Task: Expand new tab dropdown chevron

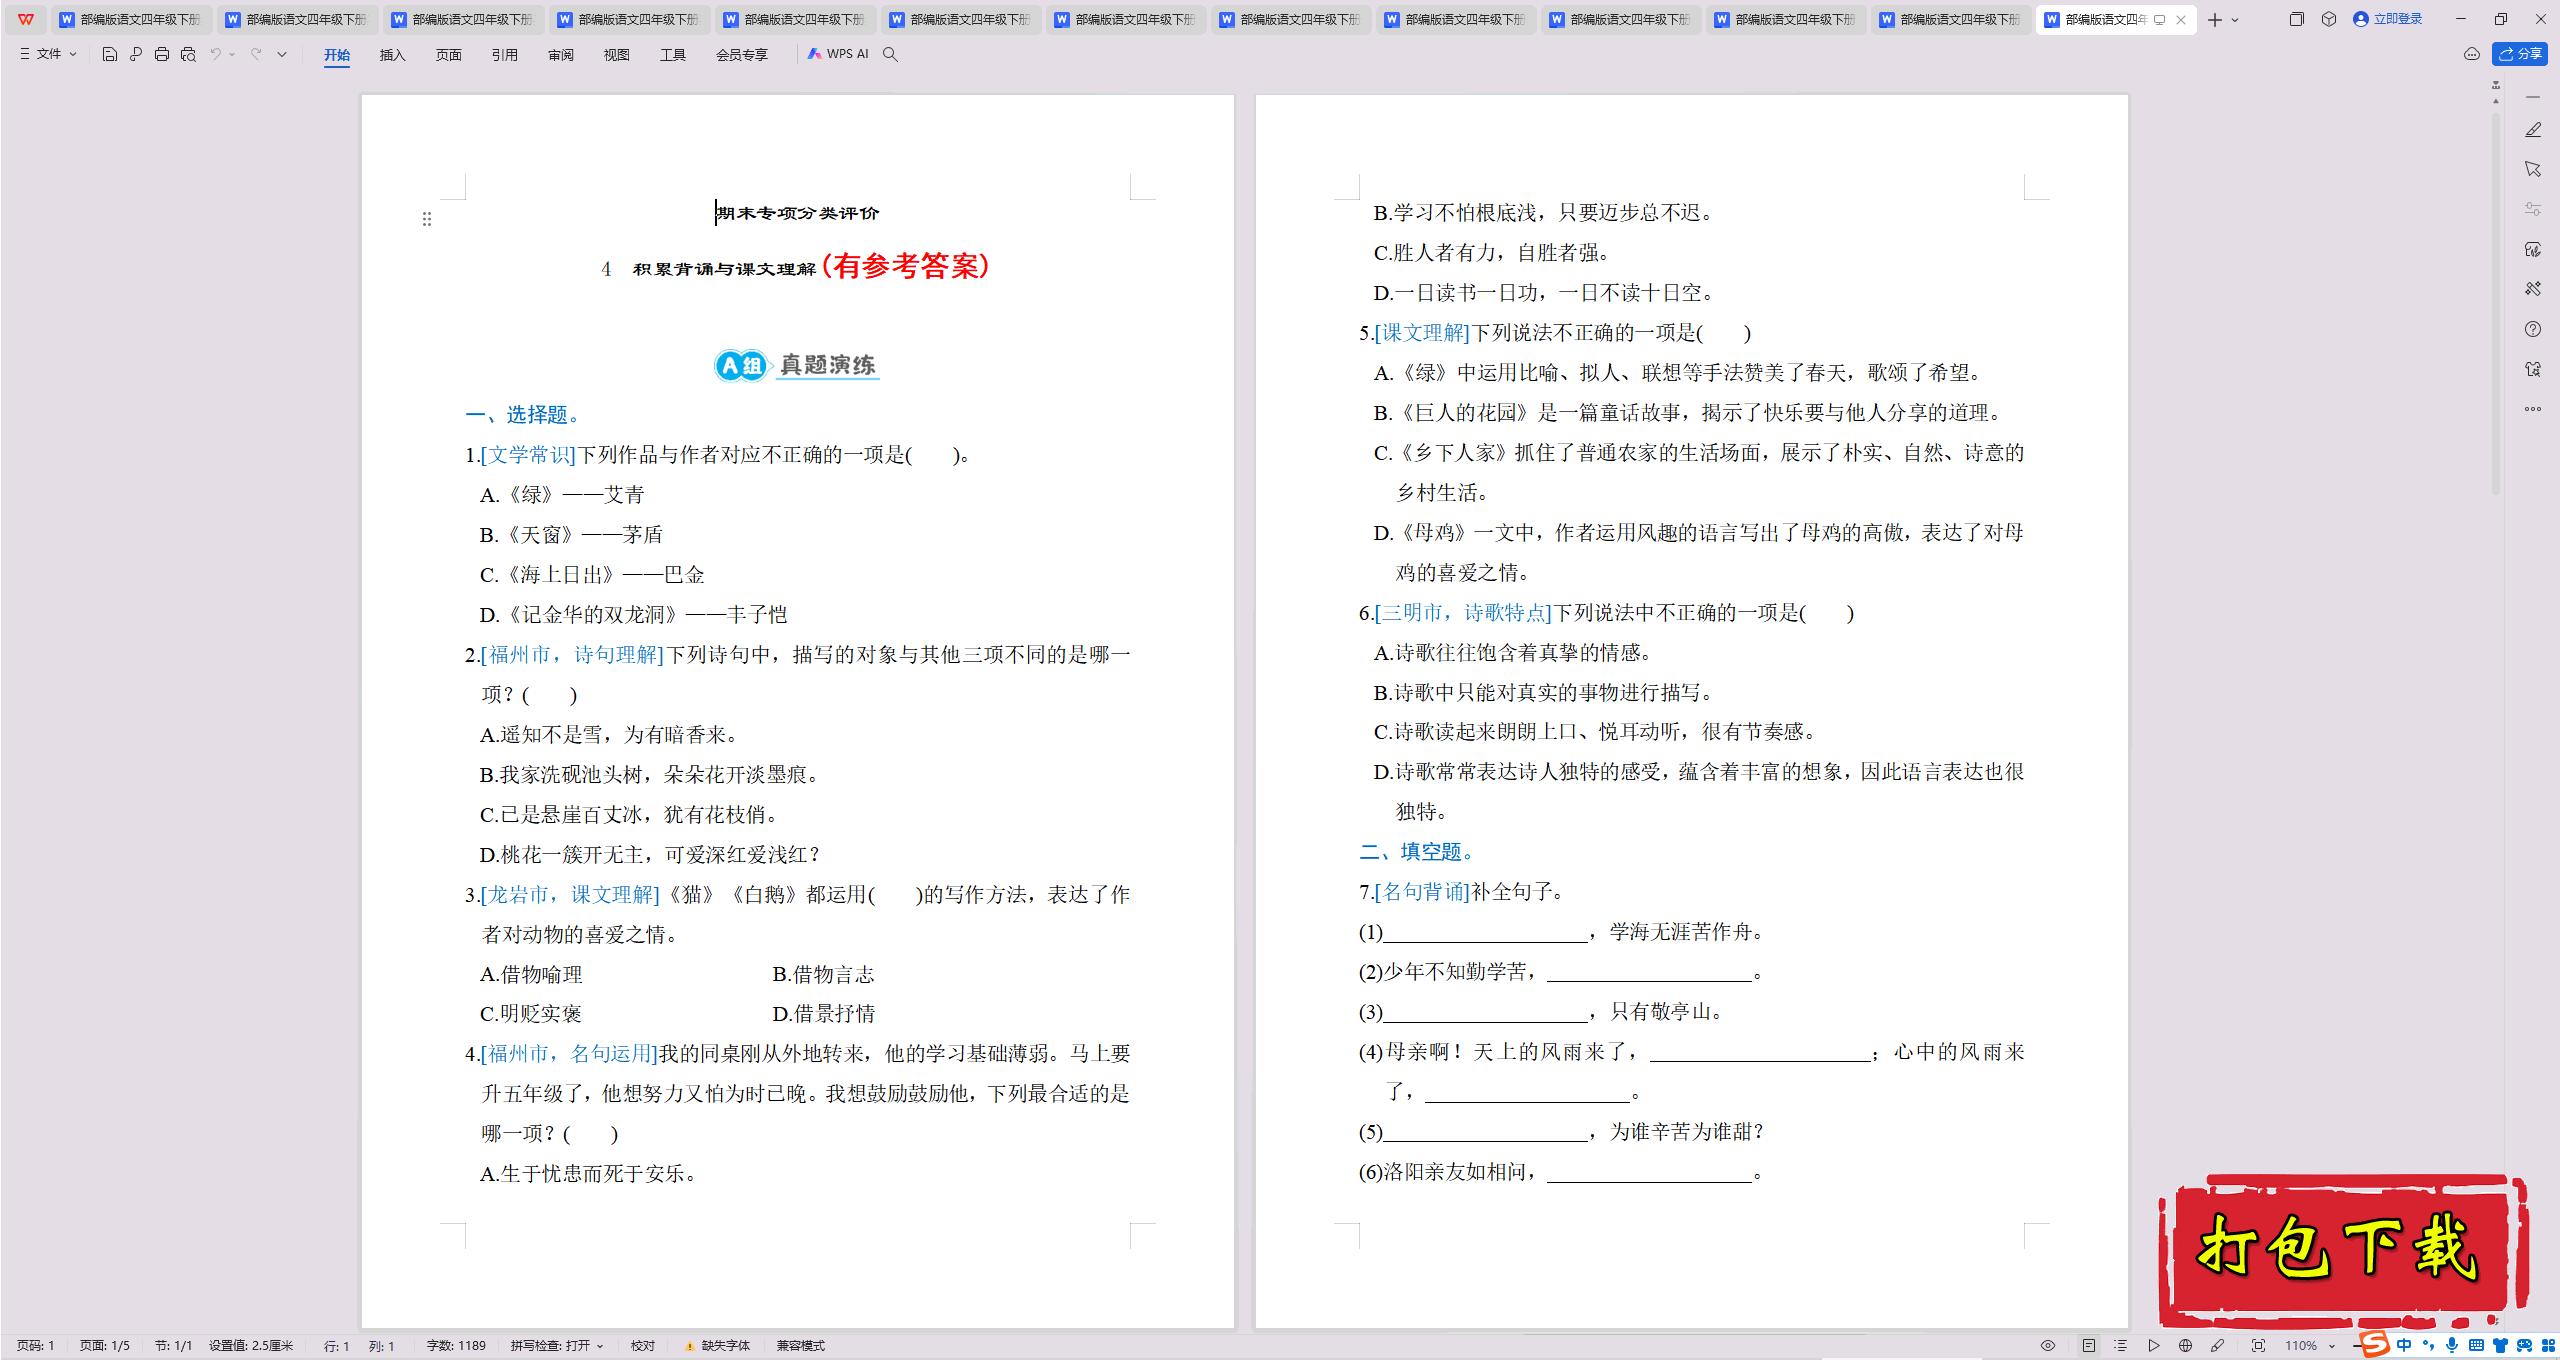Action: click(2235, 20)
